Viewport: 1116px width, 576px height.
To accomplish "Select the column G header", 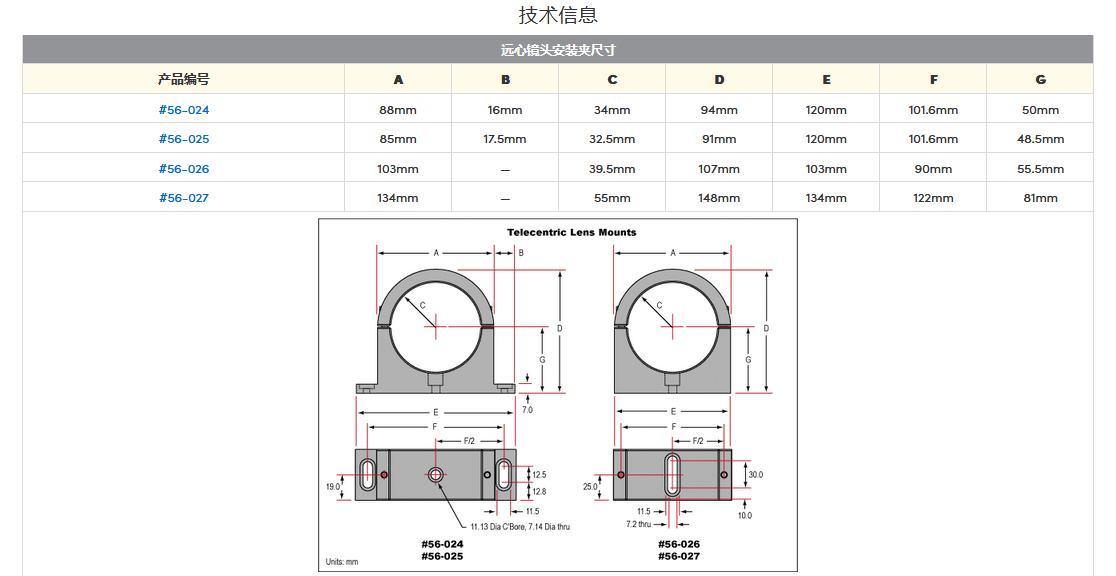I will pos(1040,79).
